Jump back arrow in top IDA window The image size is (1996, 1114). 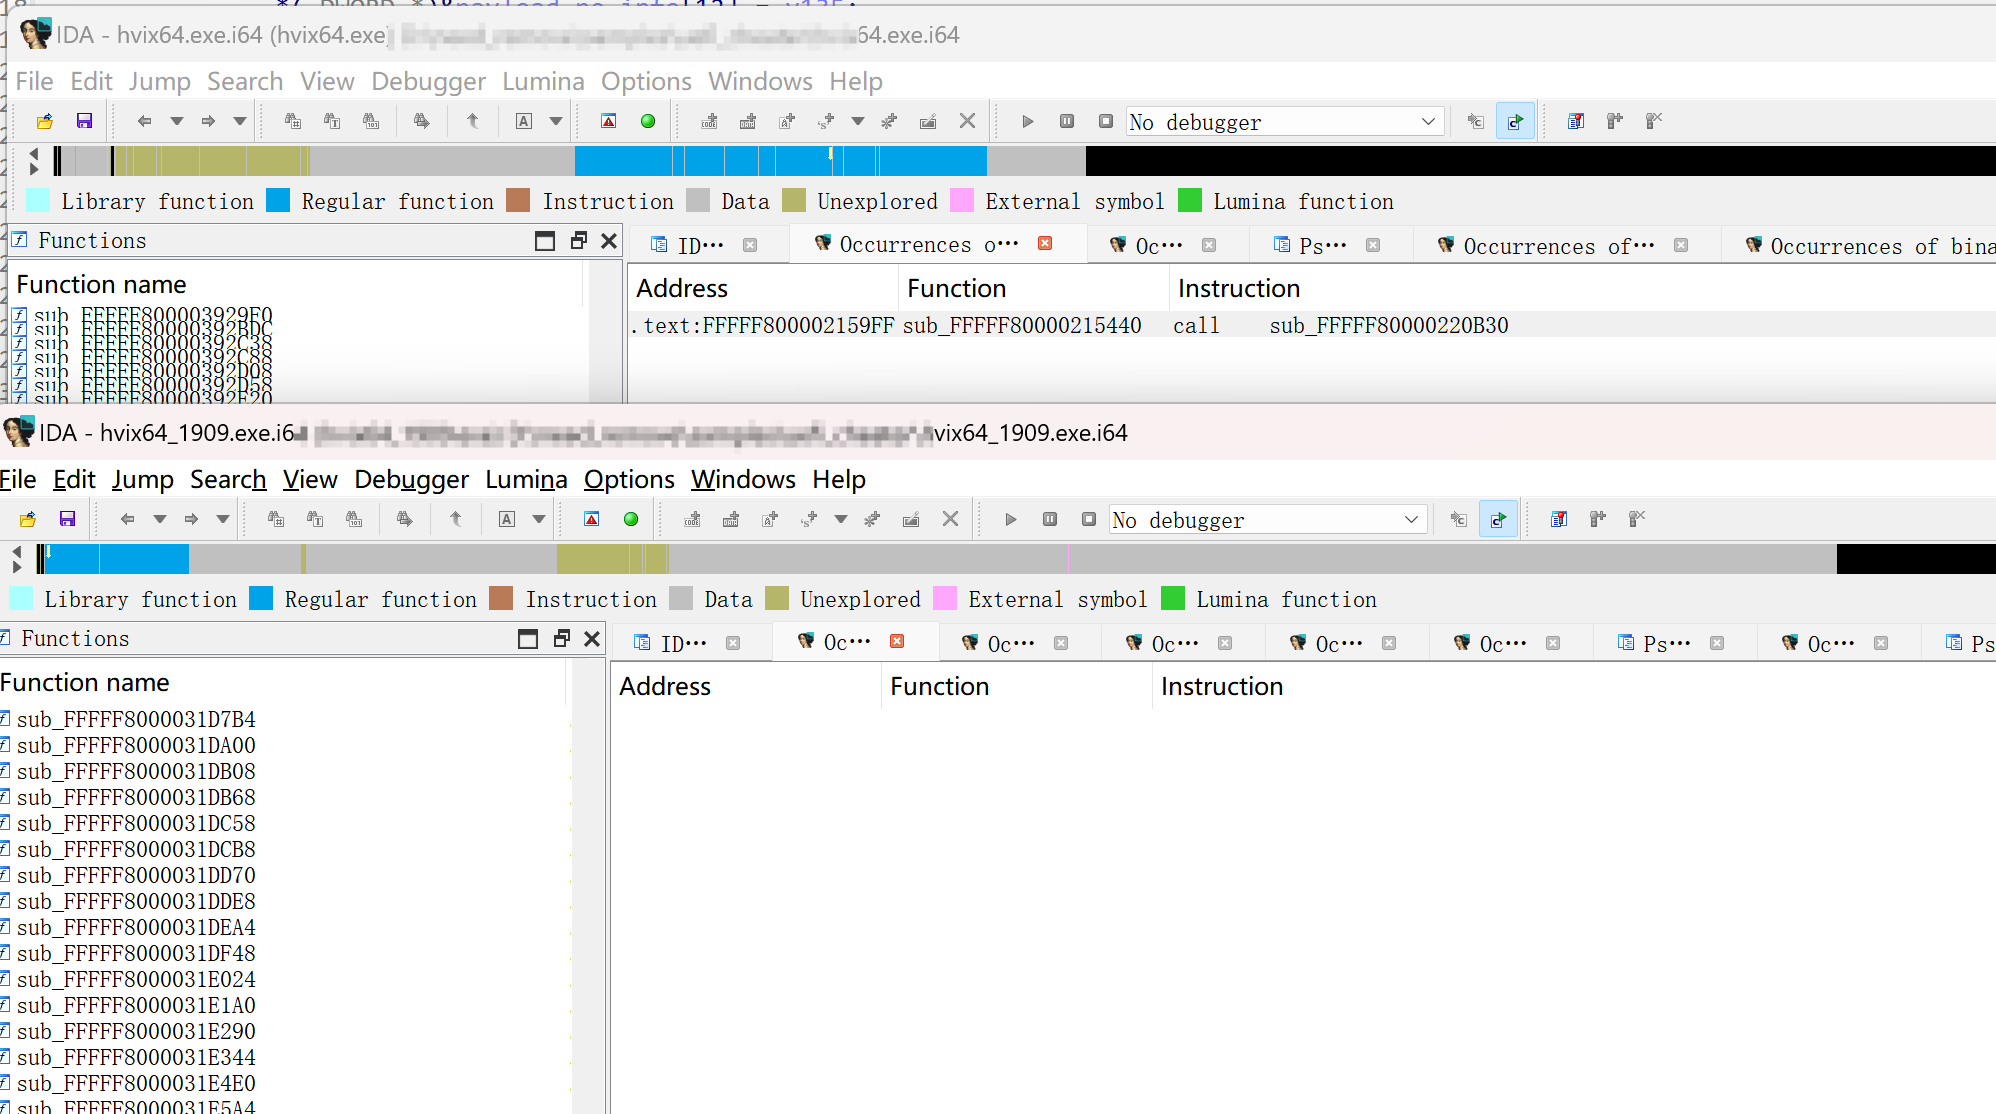pos(144,121)
